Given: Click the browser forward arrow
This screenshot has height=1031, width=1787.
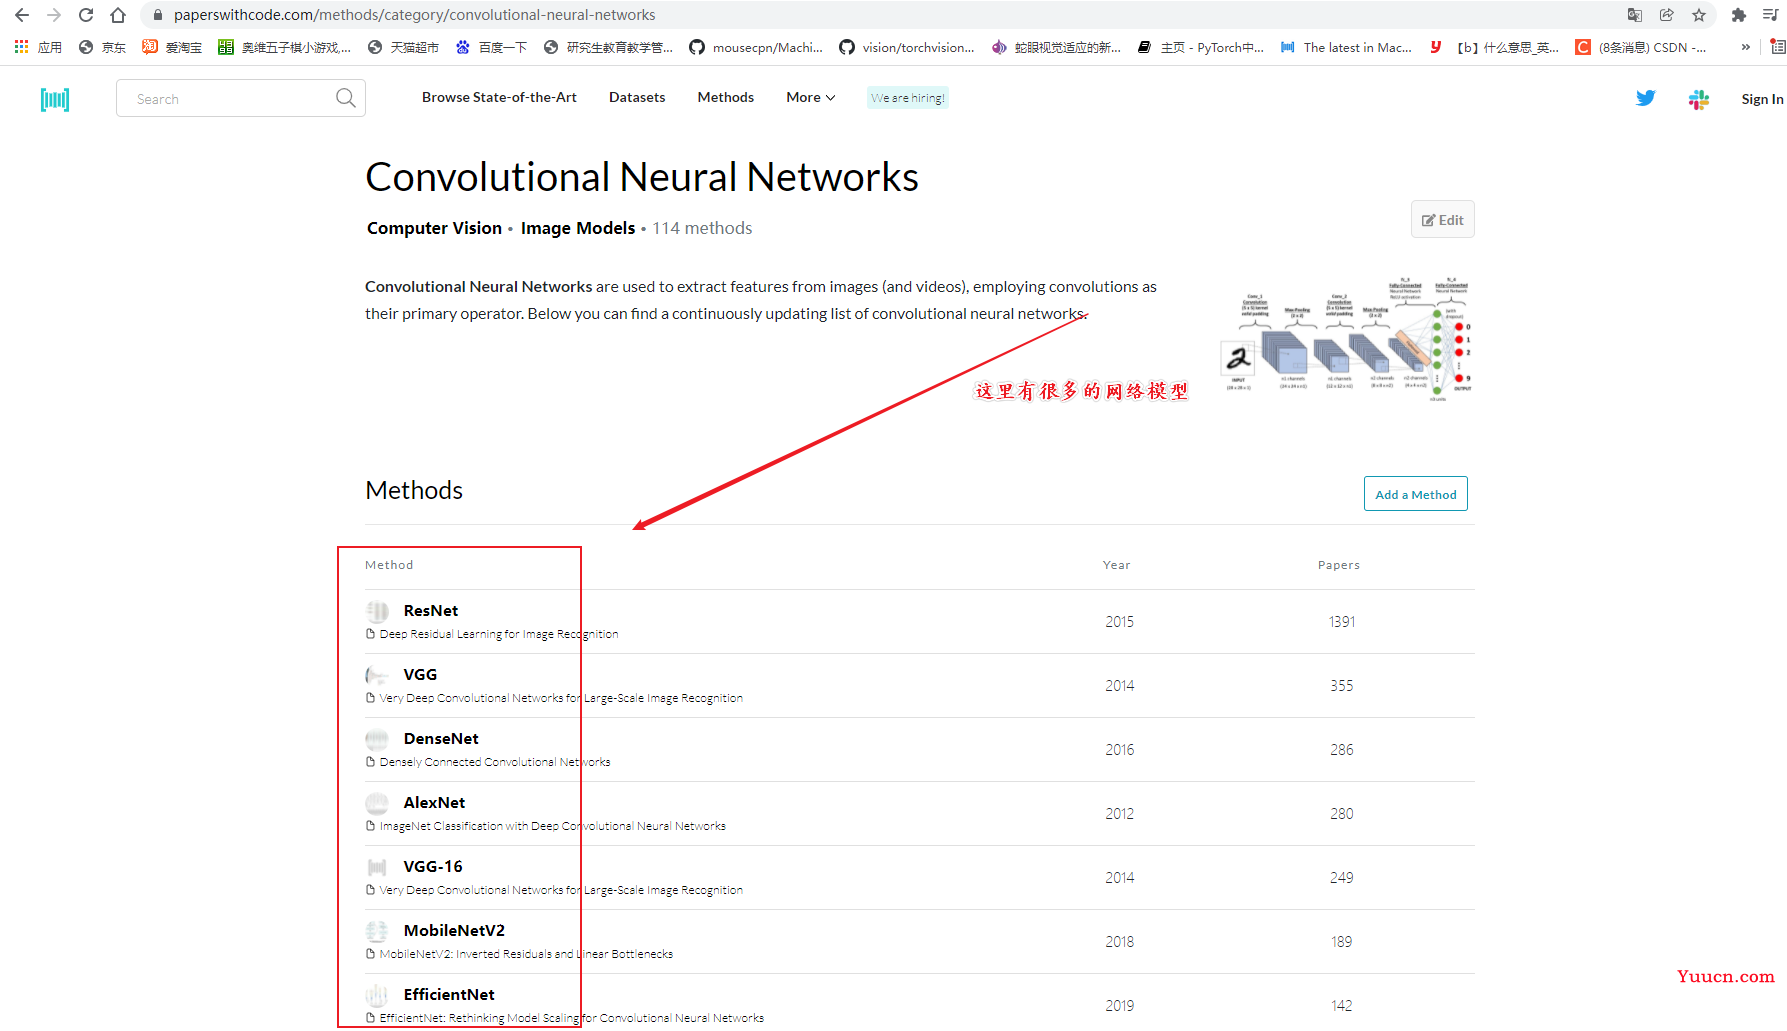Looking at the screenshot, I should pyautogui.click(x=54, y=15).
